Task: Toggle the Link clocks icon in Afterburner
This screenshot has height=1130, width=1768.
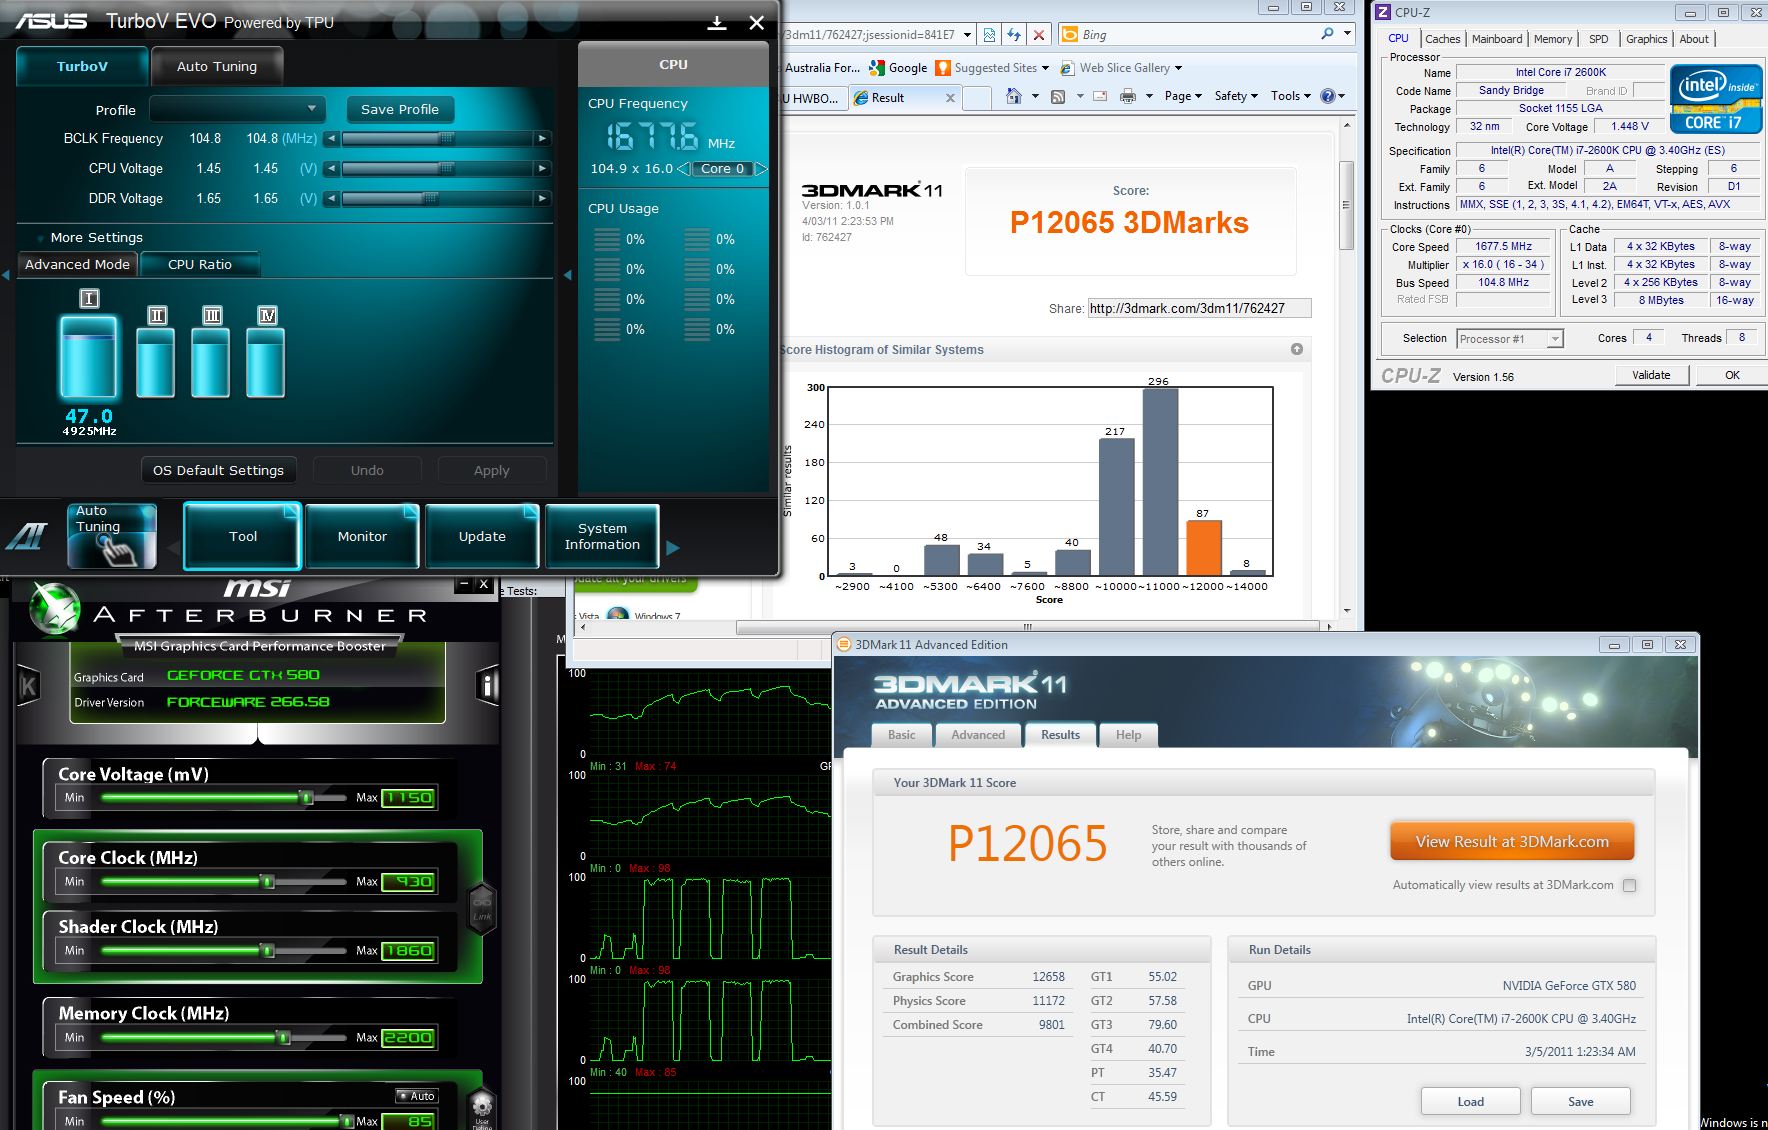Action: (482, 908)
